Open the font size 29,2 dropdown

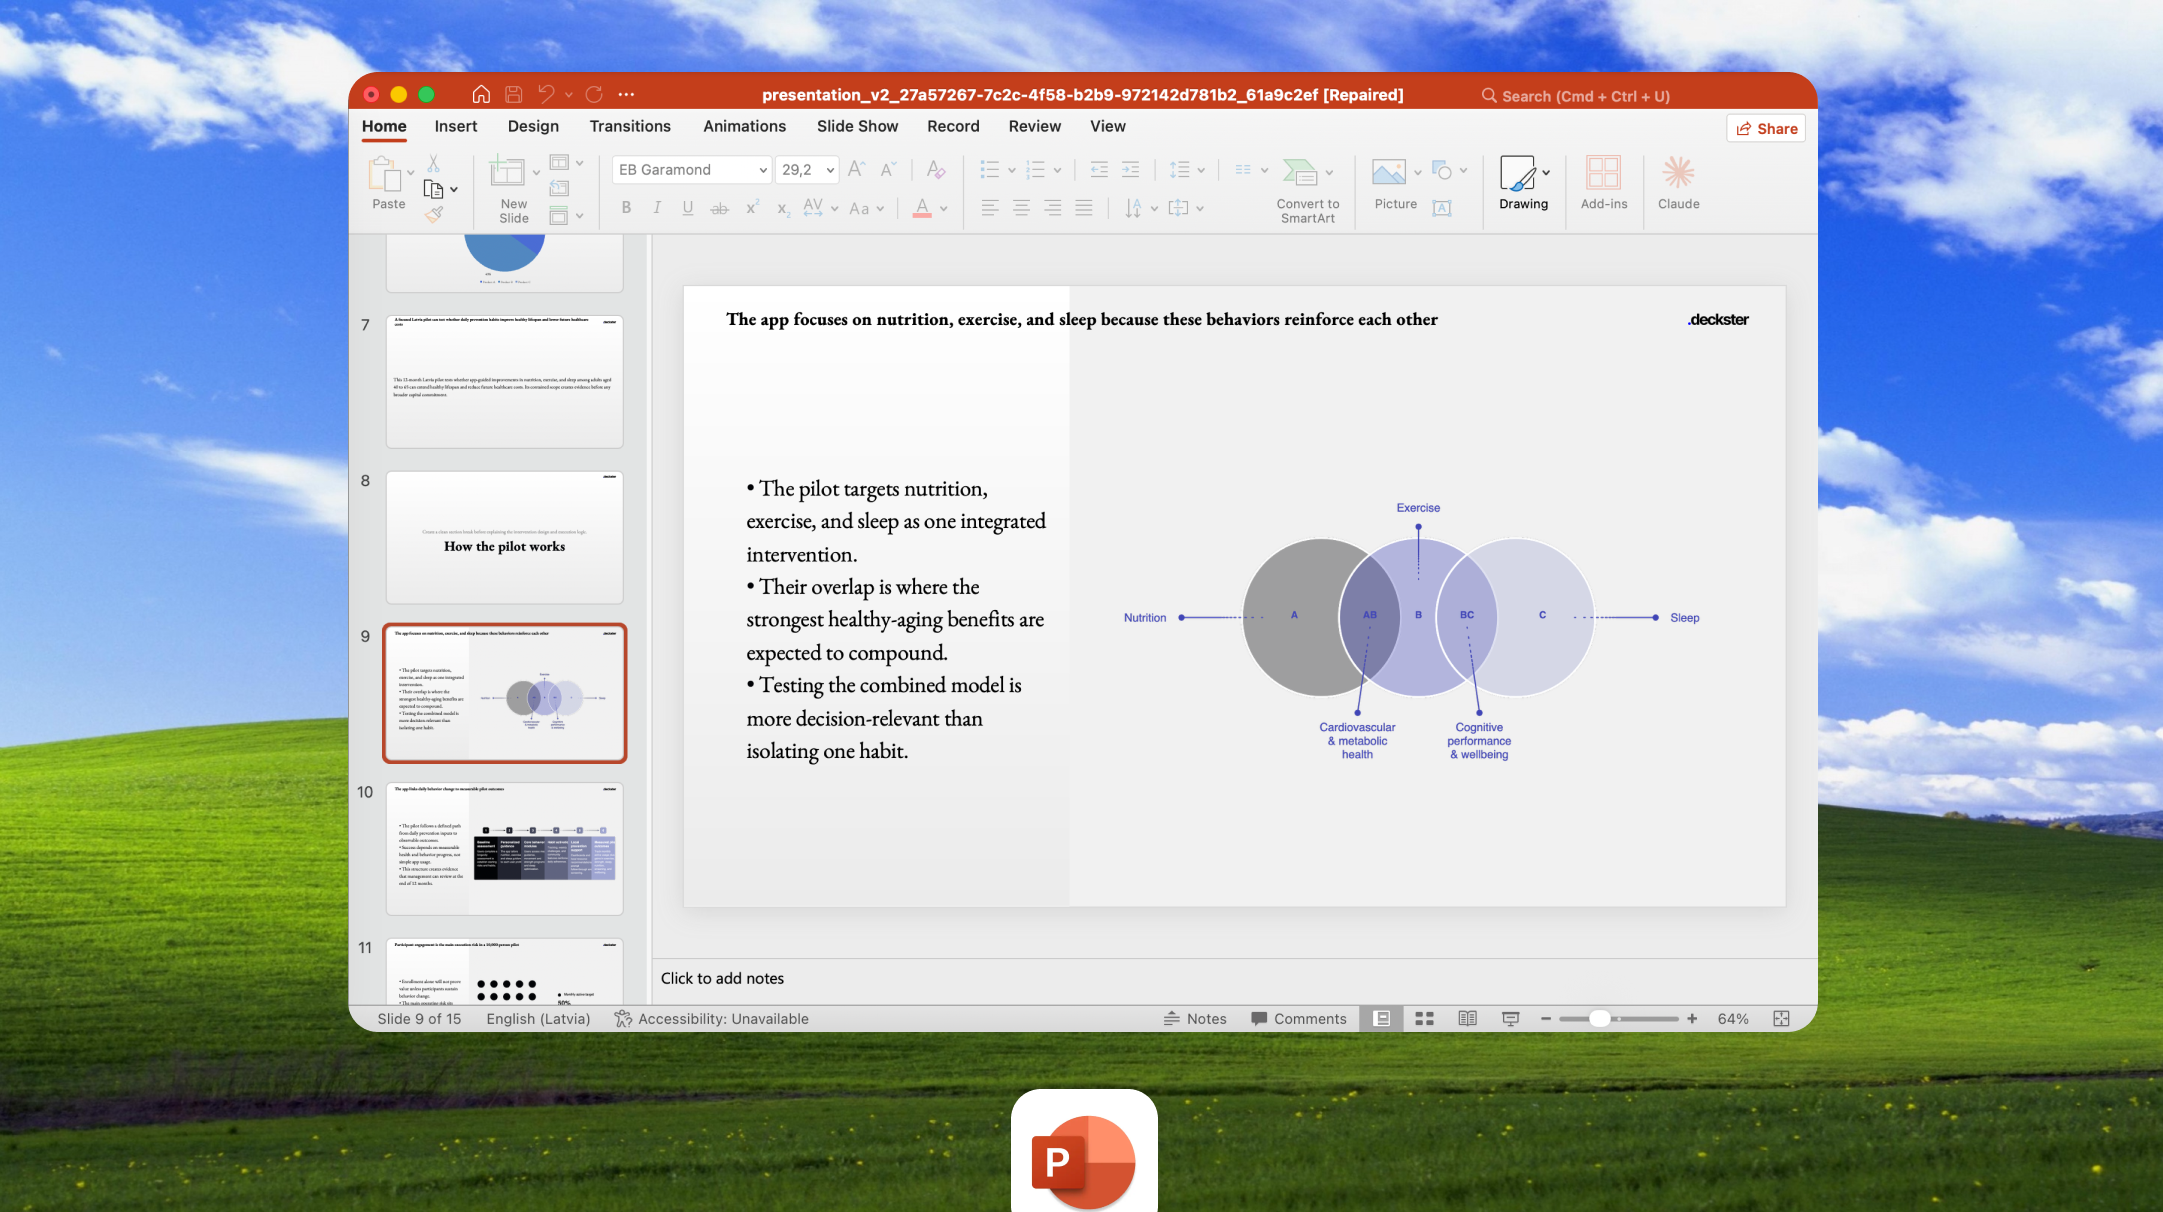coord(830,170)
